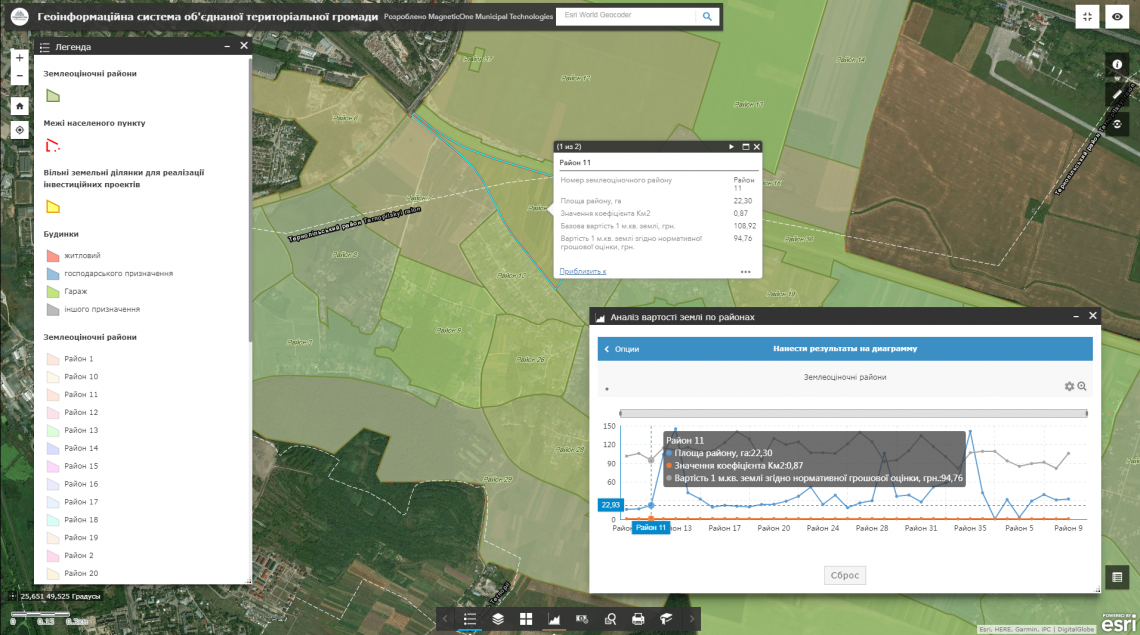Open the basemap gallery grid widget
This screenshot has width=1140, height=635.
(x=526, y=619)
